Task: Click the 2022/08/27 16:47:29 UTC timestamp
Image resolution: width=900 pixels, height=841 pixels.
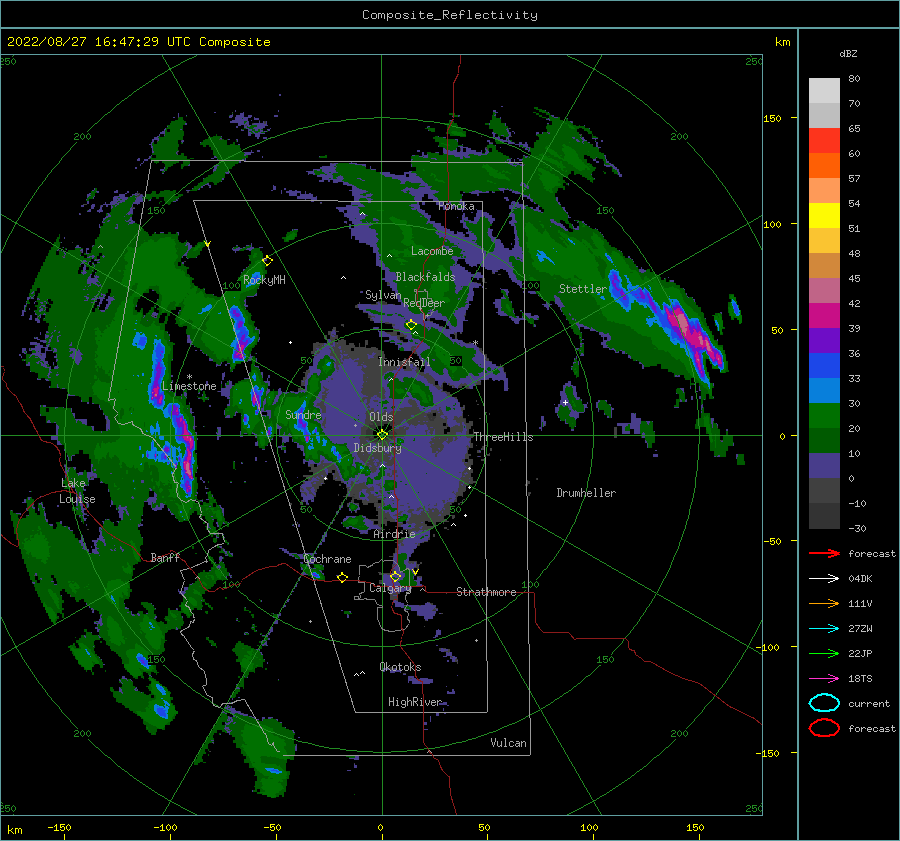Action: 139,42
